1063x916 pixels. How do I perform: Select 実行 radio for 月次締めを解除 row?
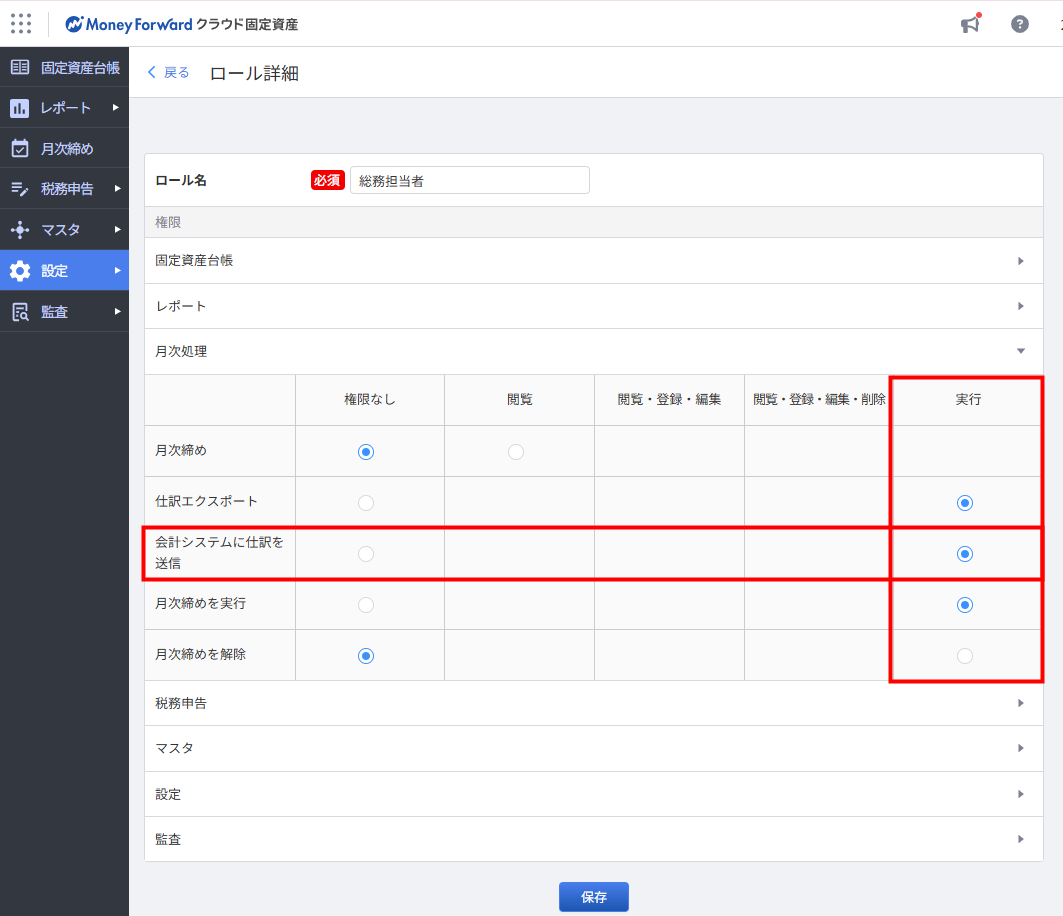(964, 656)
